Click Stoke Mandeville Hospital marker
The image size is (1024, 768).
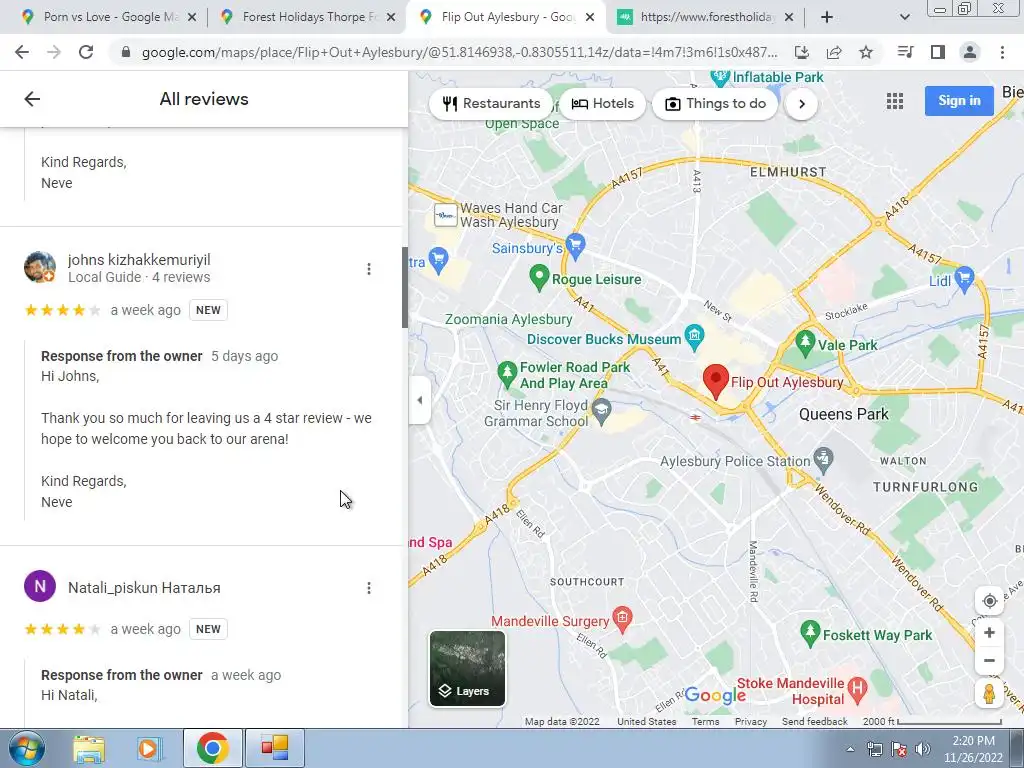coord(857,688)
